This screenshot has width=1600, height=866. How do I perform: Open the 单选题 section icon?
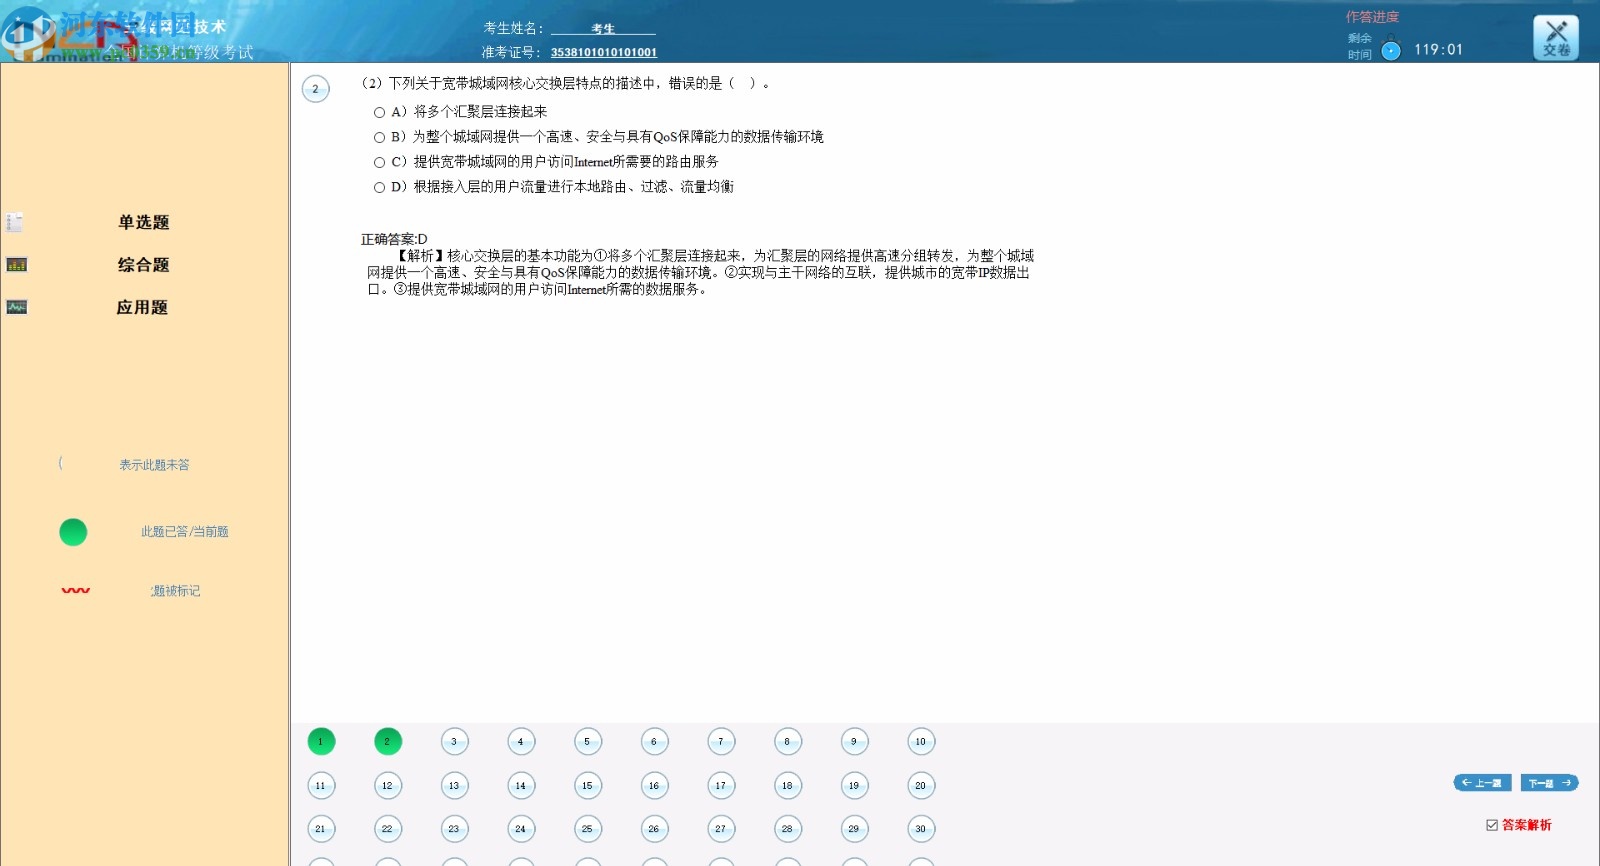tap(15, 222)
